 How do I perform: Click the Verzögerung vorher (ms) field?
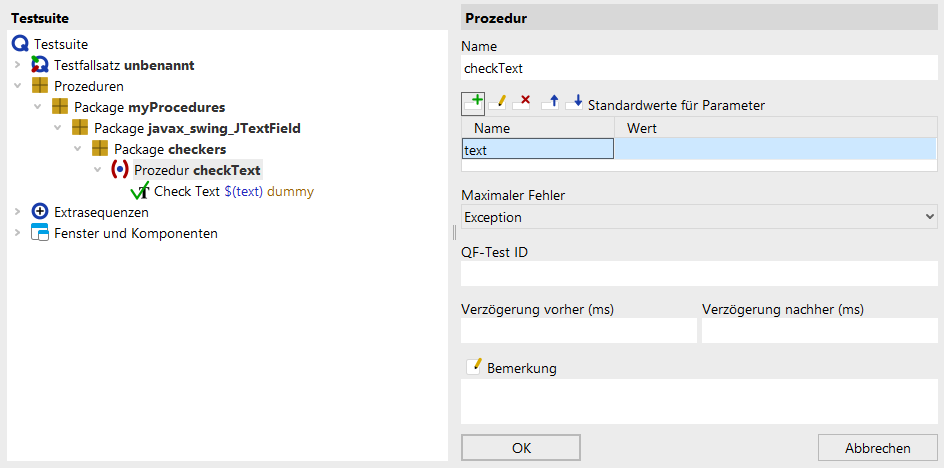579,331
